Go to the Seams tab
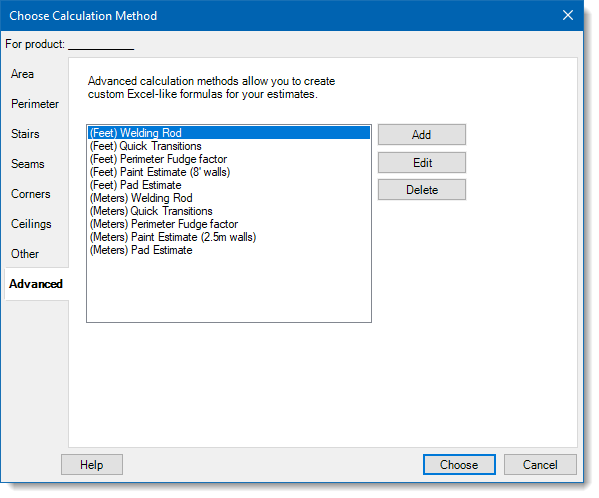This screenshot has height=498, width=599. [x=28, y=164]
